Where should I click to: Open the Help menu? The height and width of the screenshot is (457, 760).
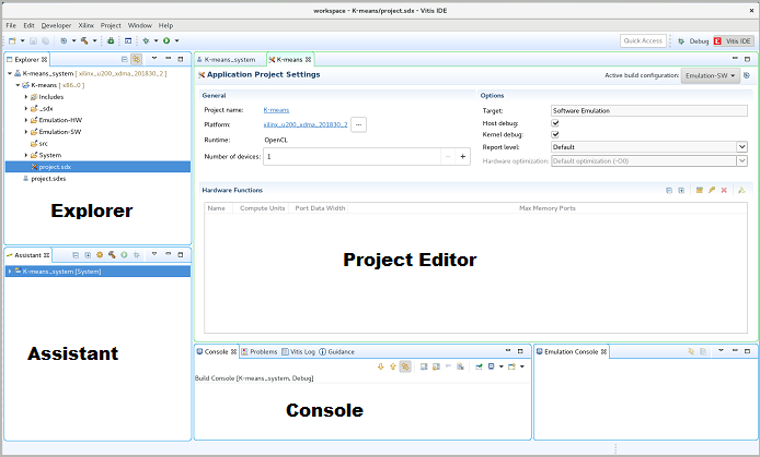click(x=166, y=25)
